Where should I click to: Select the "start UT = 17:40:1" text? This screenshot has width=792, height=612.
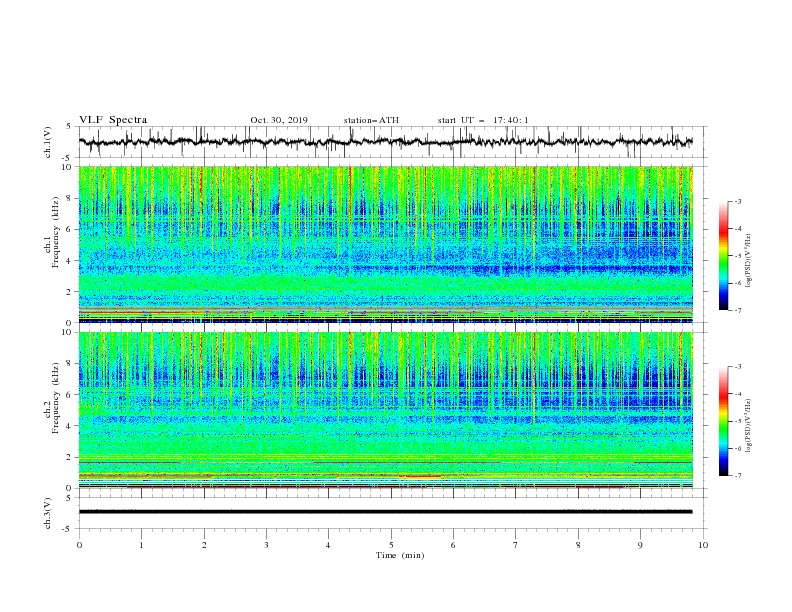(483, 120)
